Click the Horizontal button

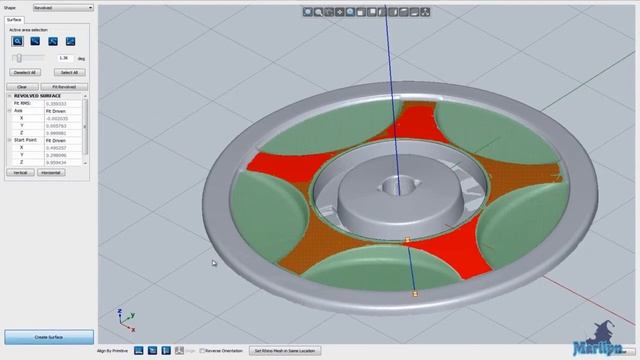coord(51,173)
